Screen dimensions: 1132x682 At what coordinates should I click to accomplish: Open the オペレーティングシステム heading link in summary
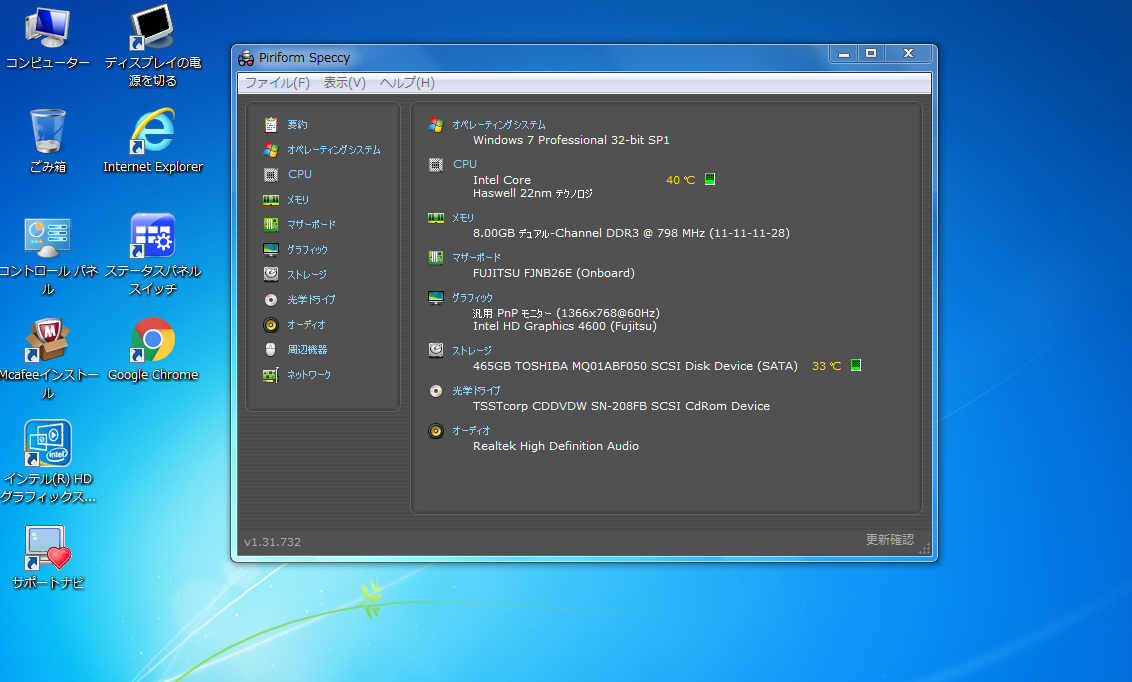coord(499,125)
